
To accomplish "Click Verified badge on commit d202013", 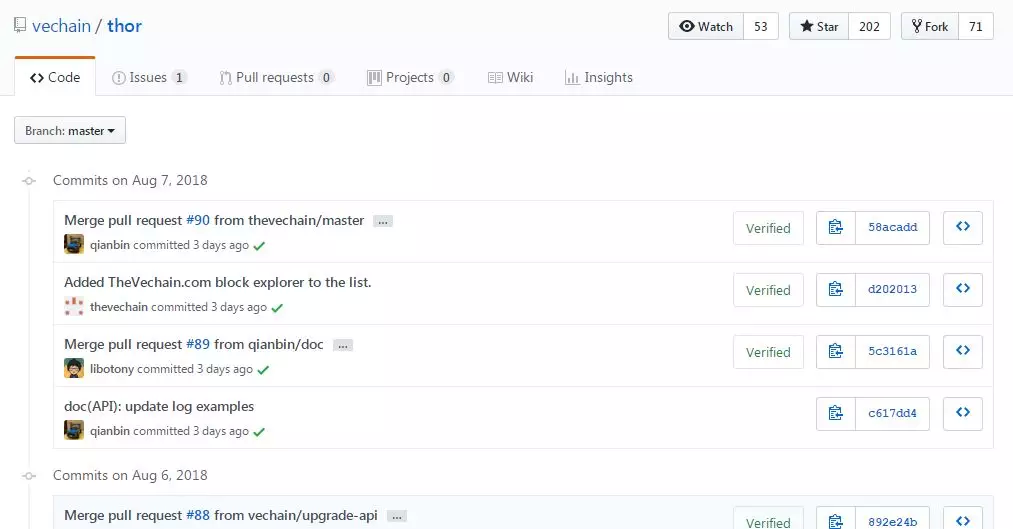I will 768,290.
